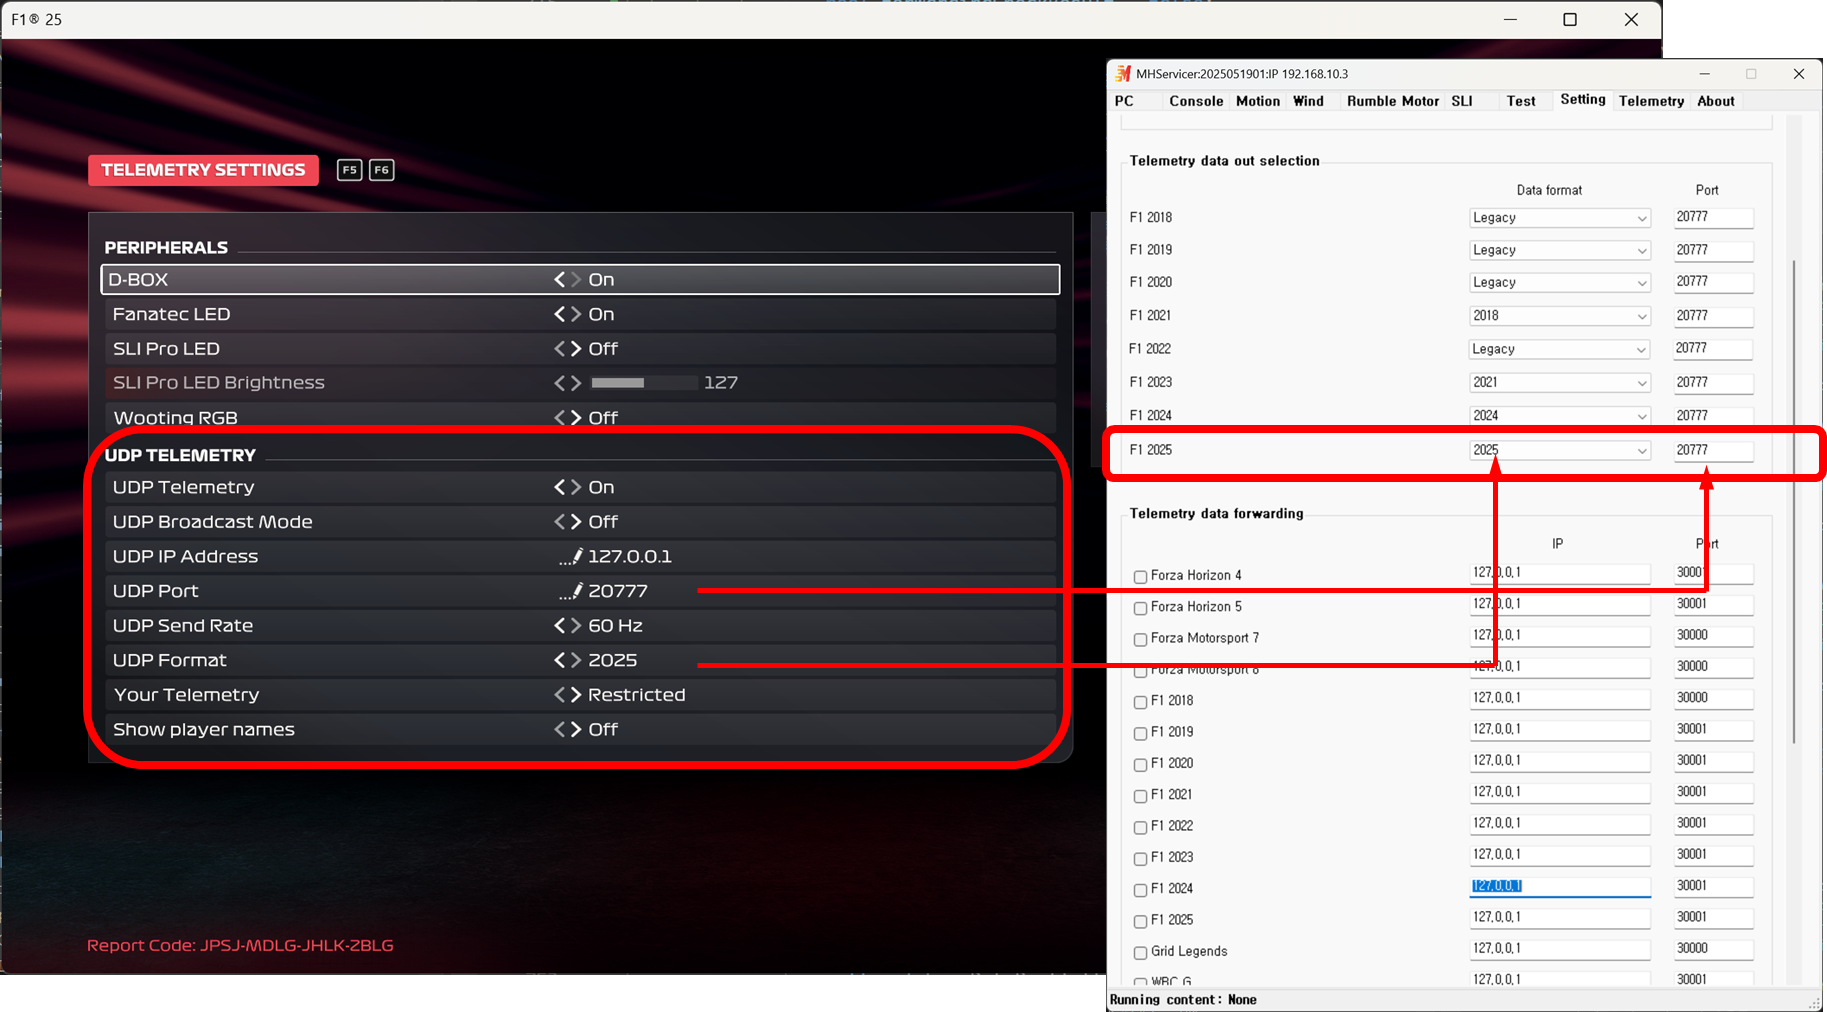Select the Wind tab
This screenshot has width=1827, height=1012.
click(x=1308, y=101)
